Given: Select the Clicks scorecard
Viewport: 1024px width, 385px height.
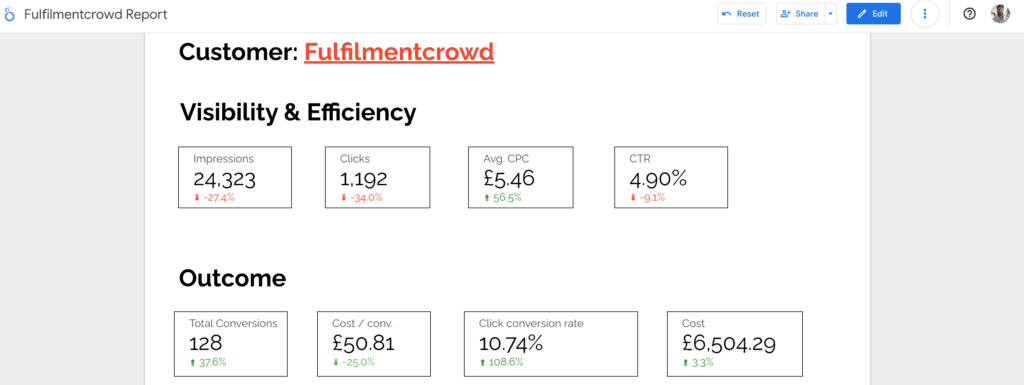Looking at the screenshot, I should 377,177.
